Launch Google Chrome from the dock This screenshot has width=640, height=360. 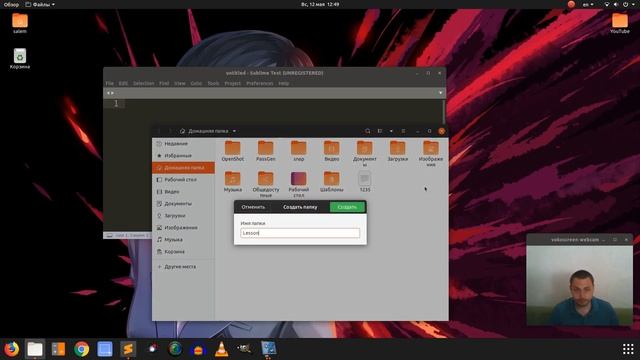(82, 349)
